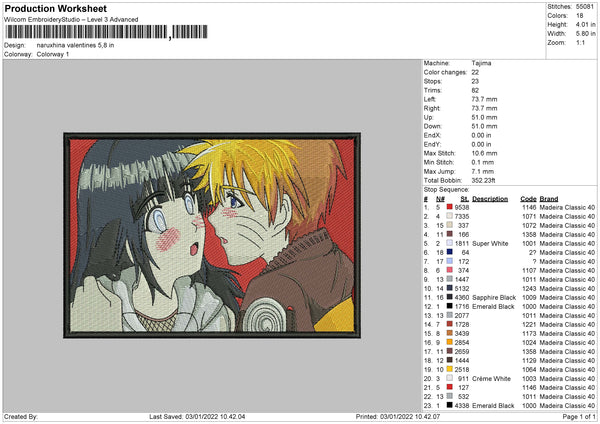Choose the pink swatch beside 374 stitches
Image resolution: width=600 pixels, height=424 pixels.
coord(450,270)
